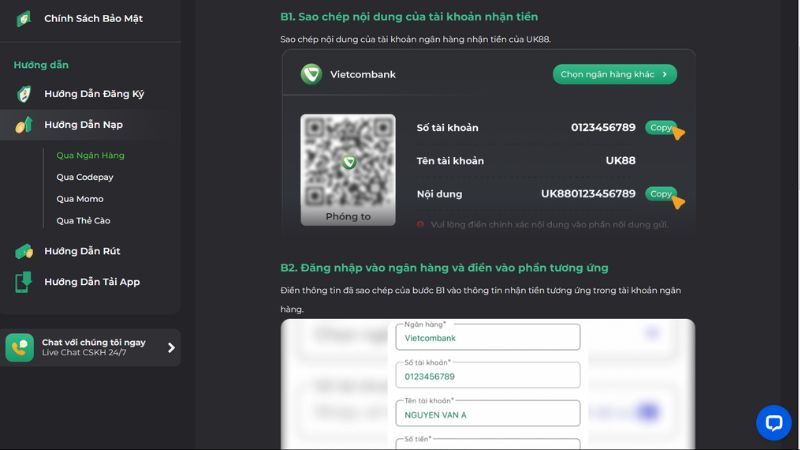
Task: Click the Hướng Dẫn Rút withdraw icon
Action: [23, 251]
